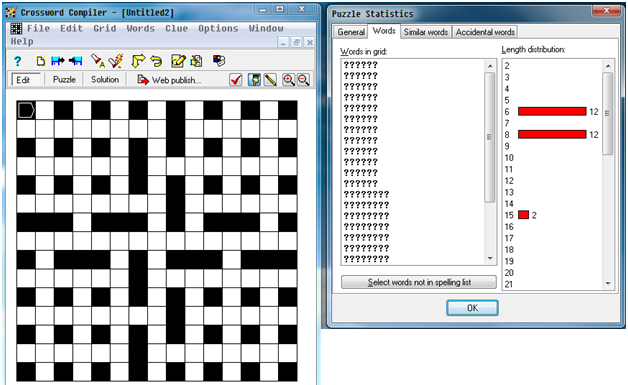628x385 pixels.
Task: Open the Edit menu in the menu bar
Action: [x=71, y=28]
